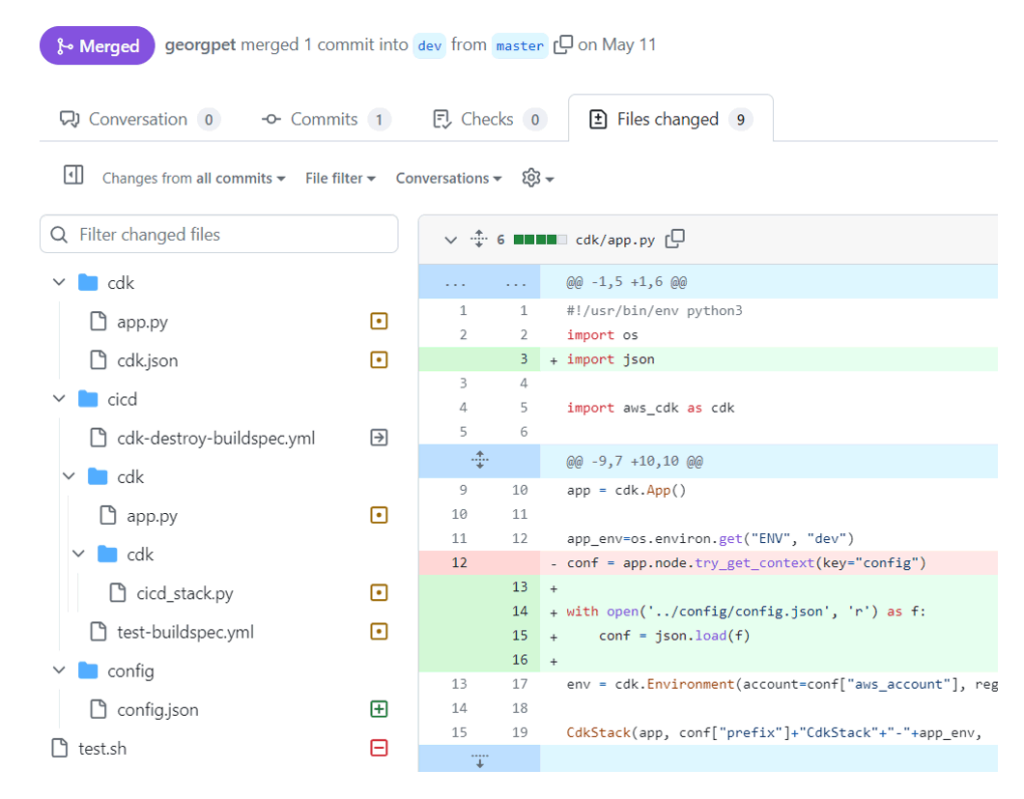Expand hidden diff context using gutter arrows
This screenshot has width=1024, height=799.
tap(480, 460)
